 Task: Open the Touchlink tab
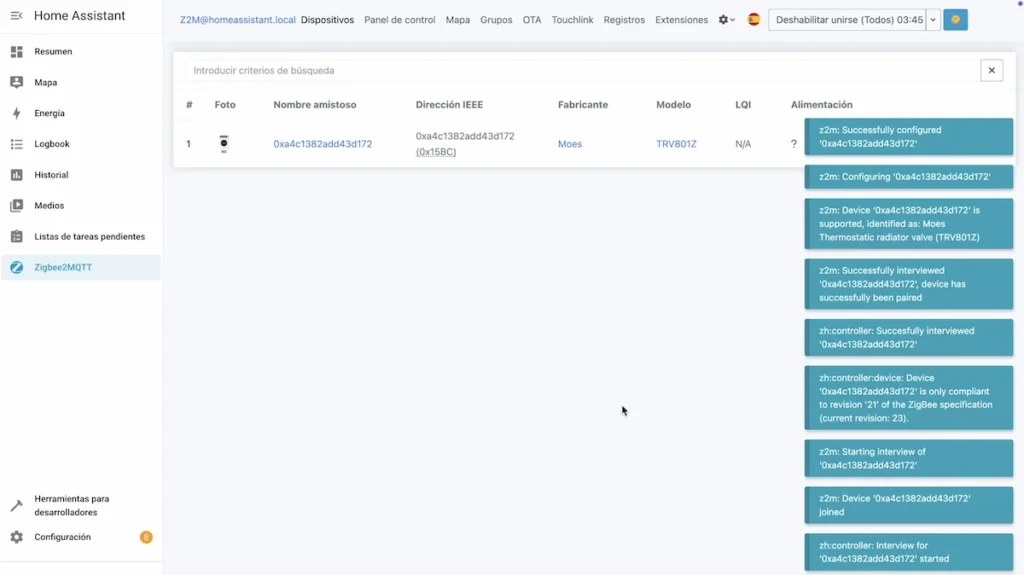(572, 20)
